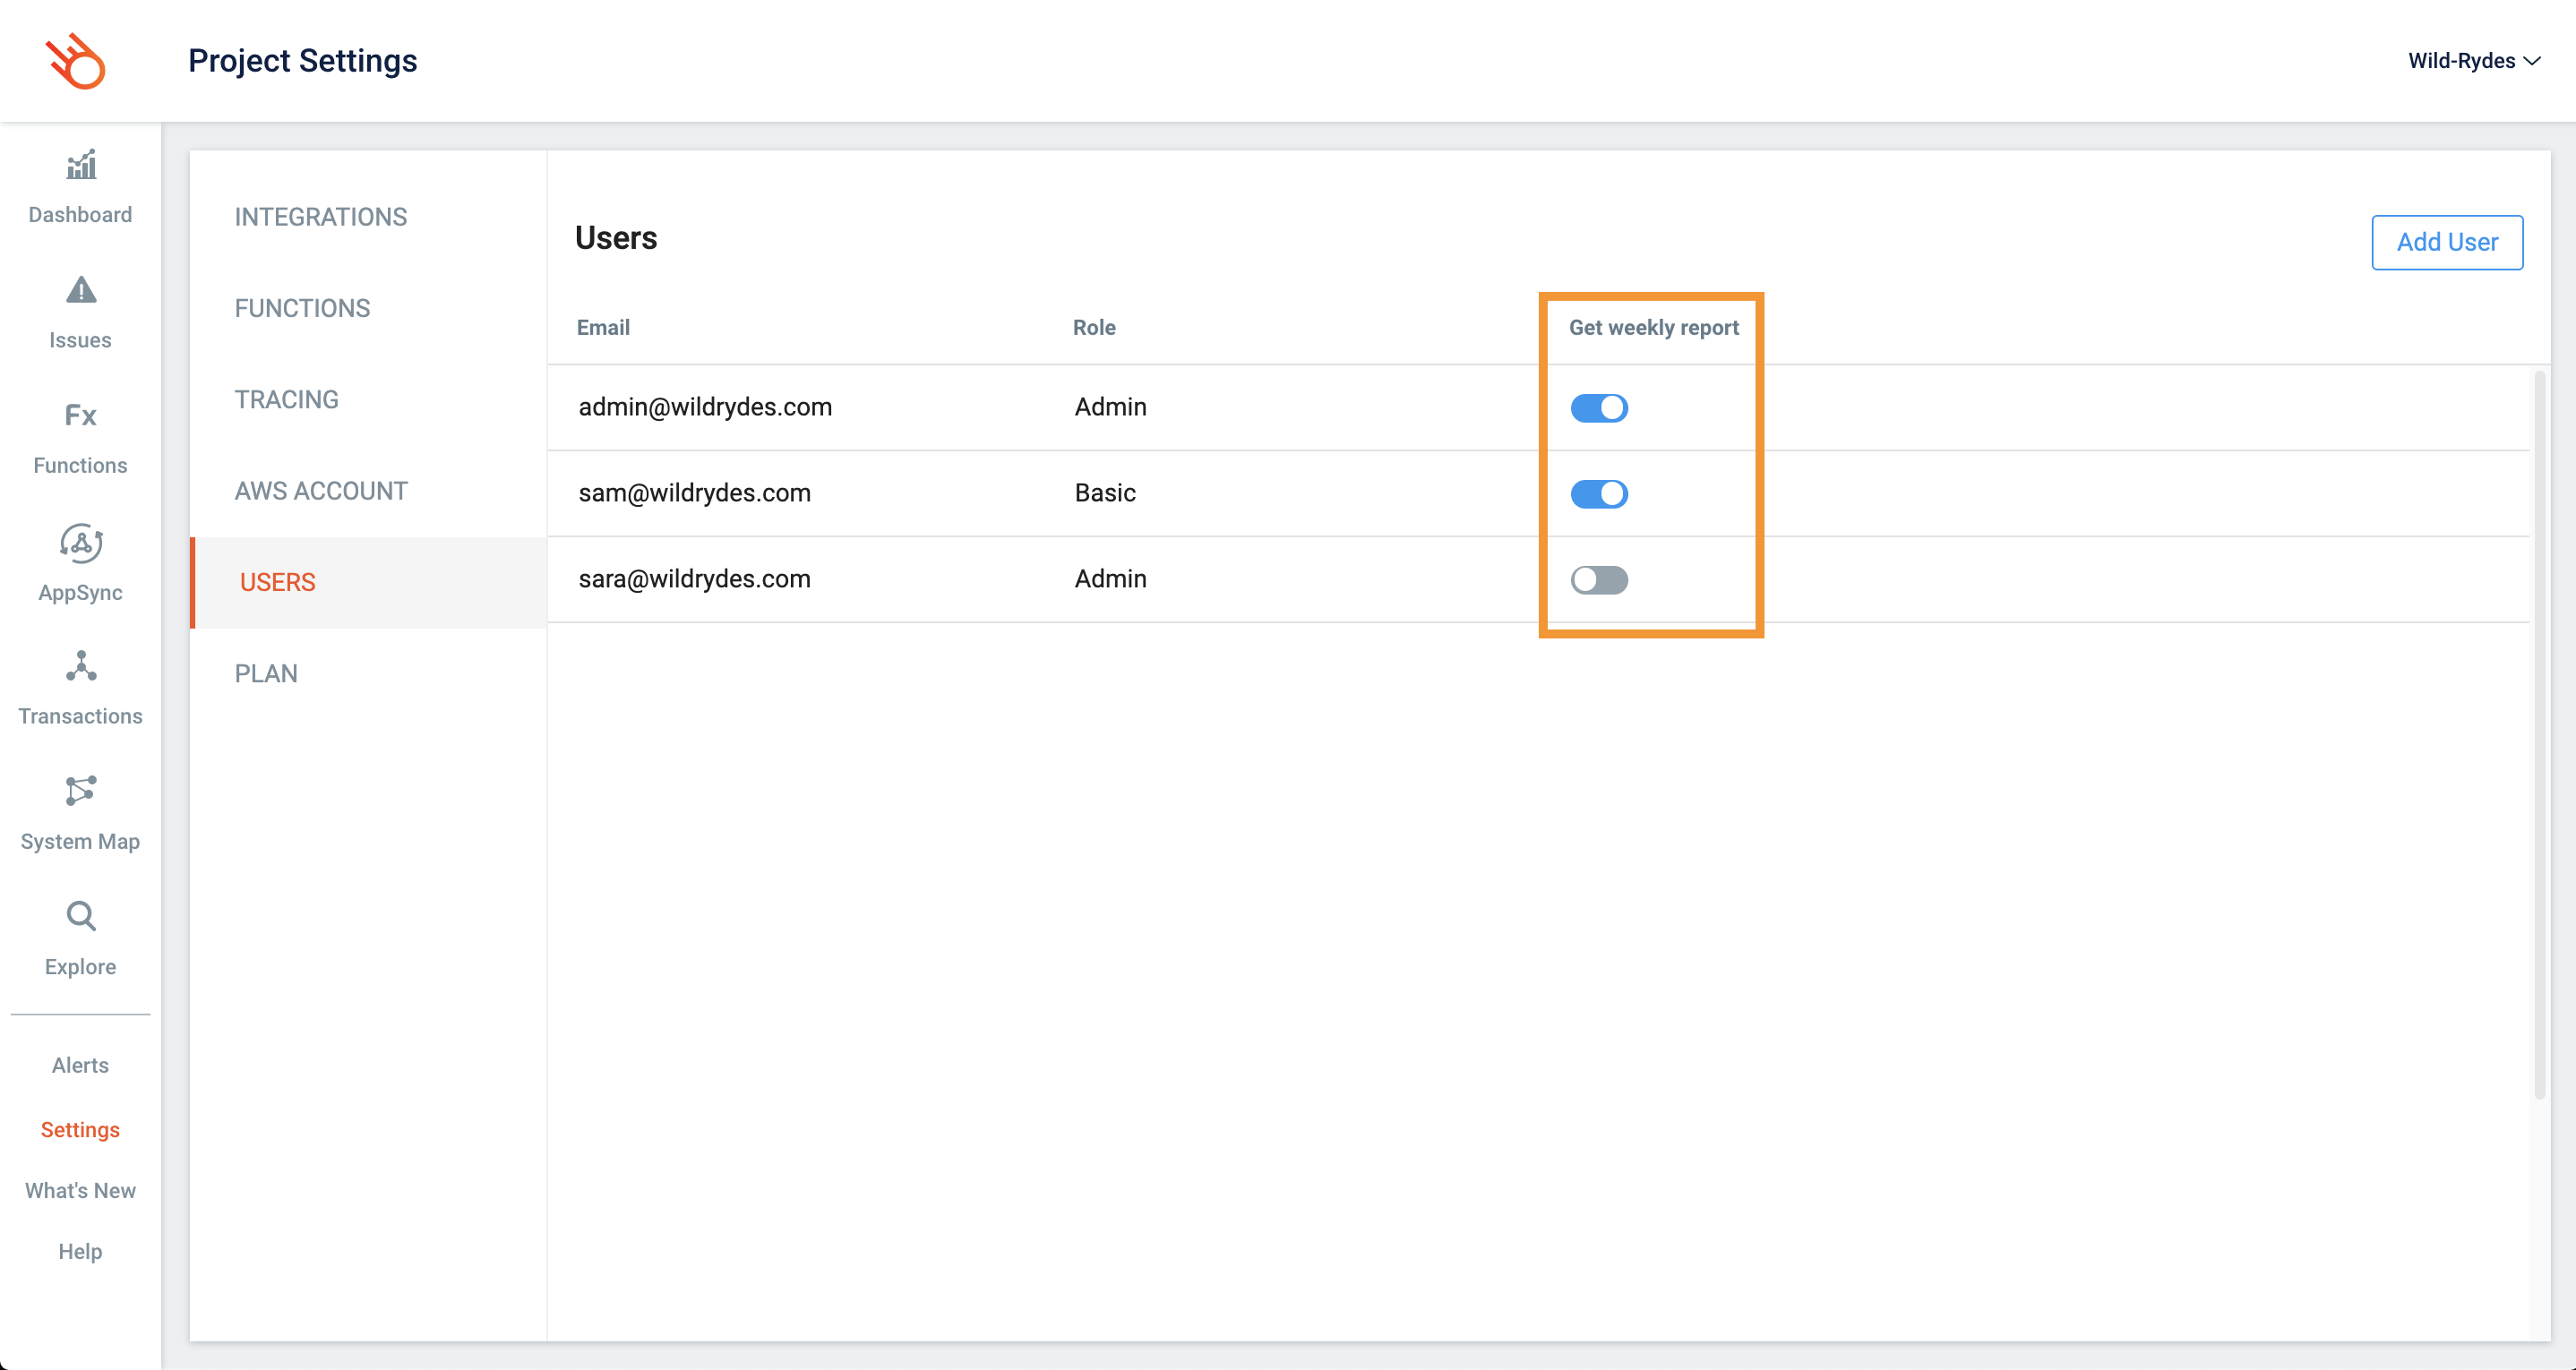Select the Transactions nodes icon
The height and width of the screenshot is (1370, 2576).
81,667
